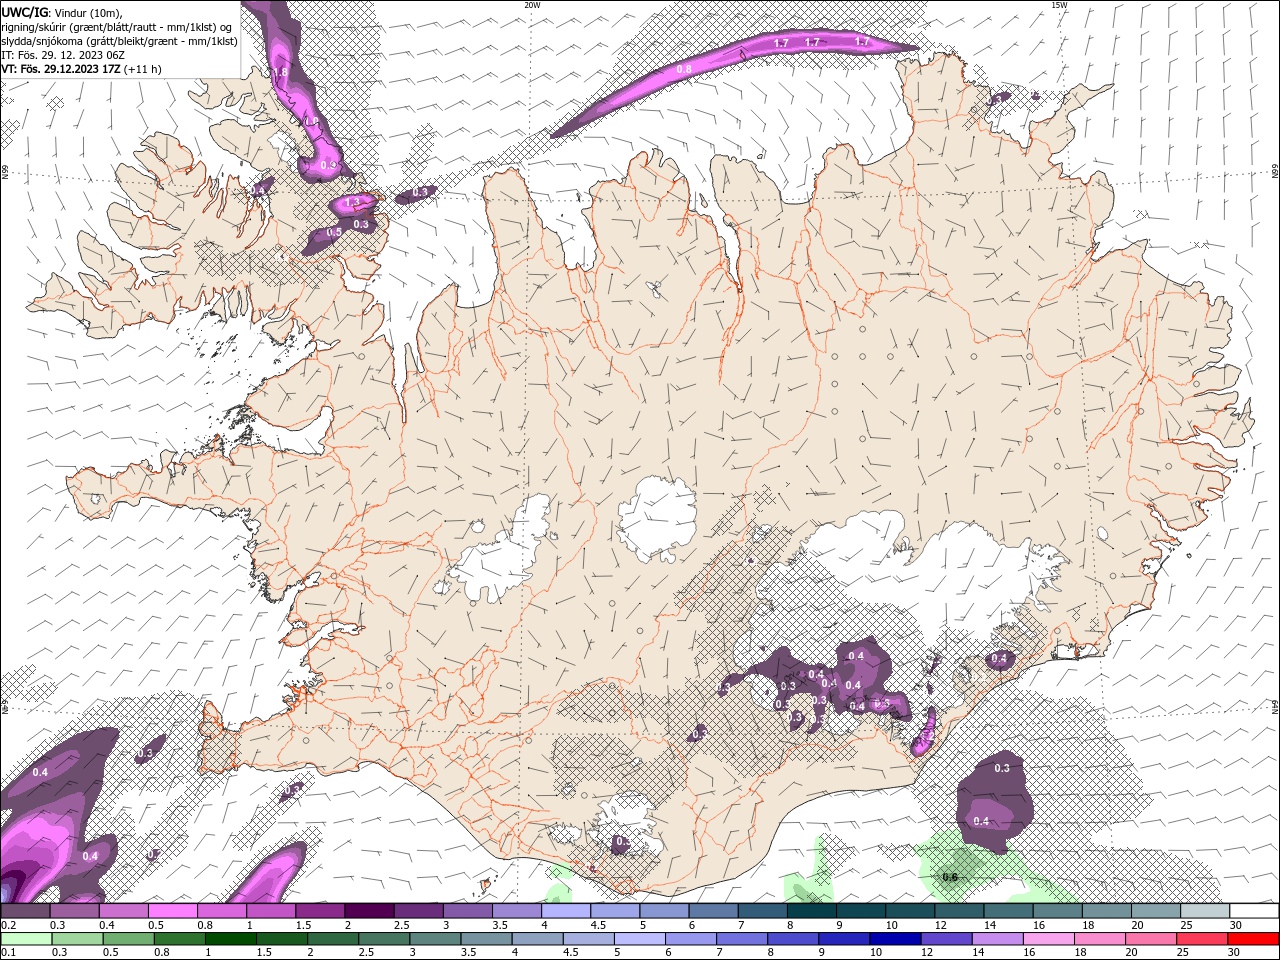Click the palest green 0.1 rain legend swatch
This screenshot has height=960, width=1280.
(25, 939)
